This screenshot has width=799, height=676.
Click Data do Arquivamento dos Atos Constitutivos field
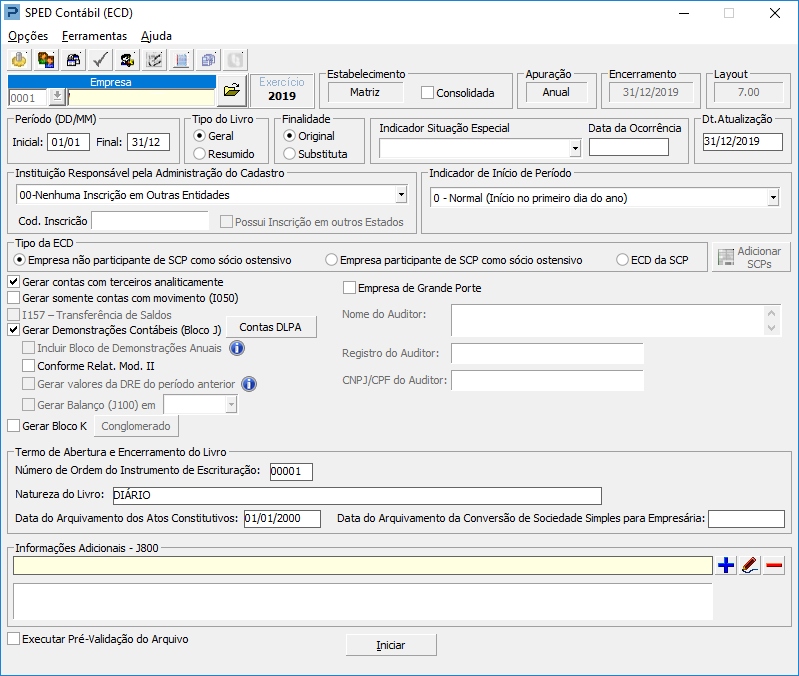pos(282,519)
